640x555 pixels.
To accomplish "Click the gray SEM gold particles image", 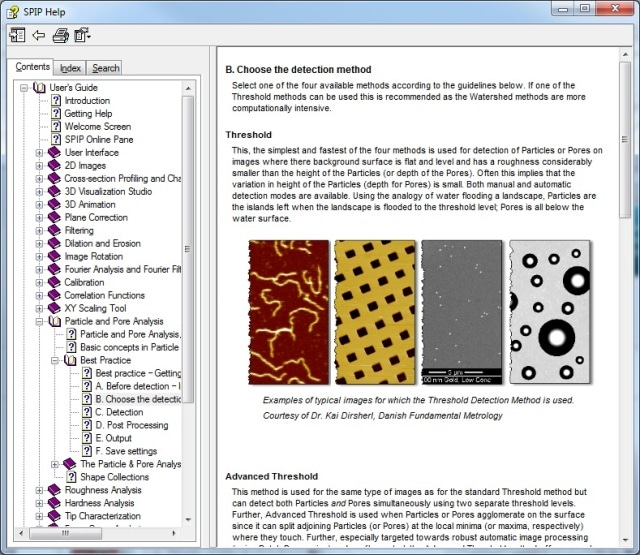I will pos(461,312).
